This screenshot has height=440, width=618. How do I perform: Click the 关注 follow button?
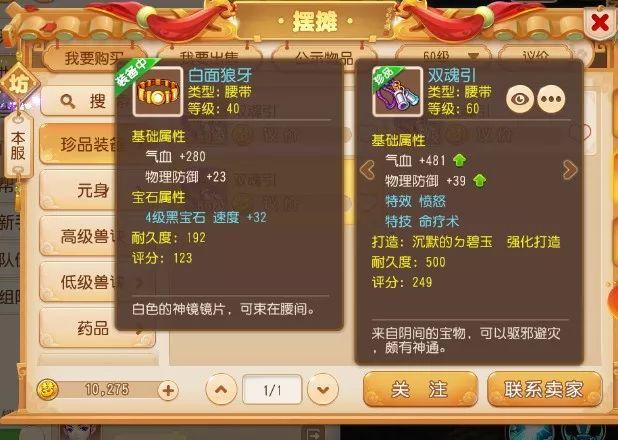pyautogui.click(x=420, y=389)
